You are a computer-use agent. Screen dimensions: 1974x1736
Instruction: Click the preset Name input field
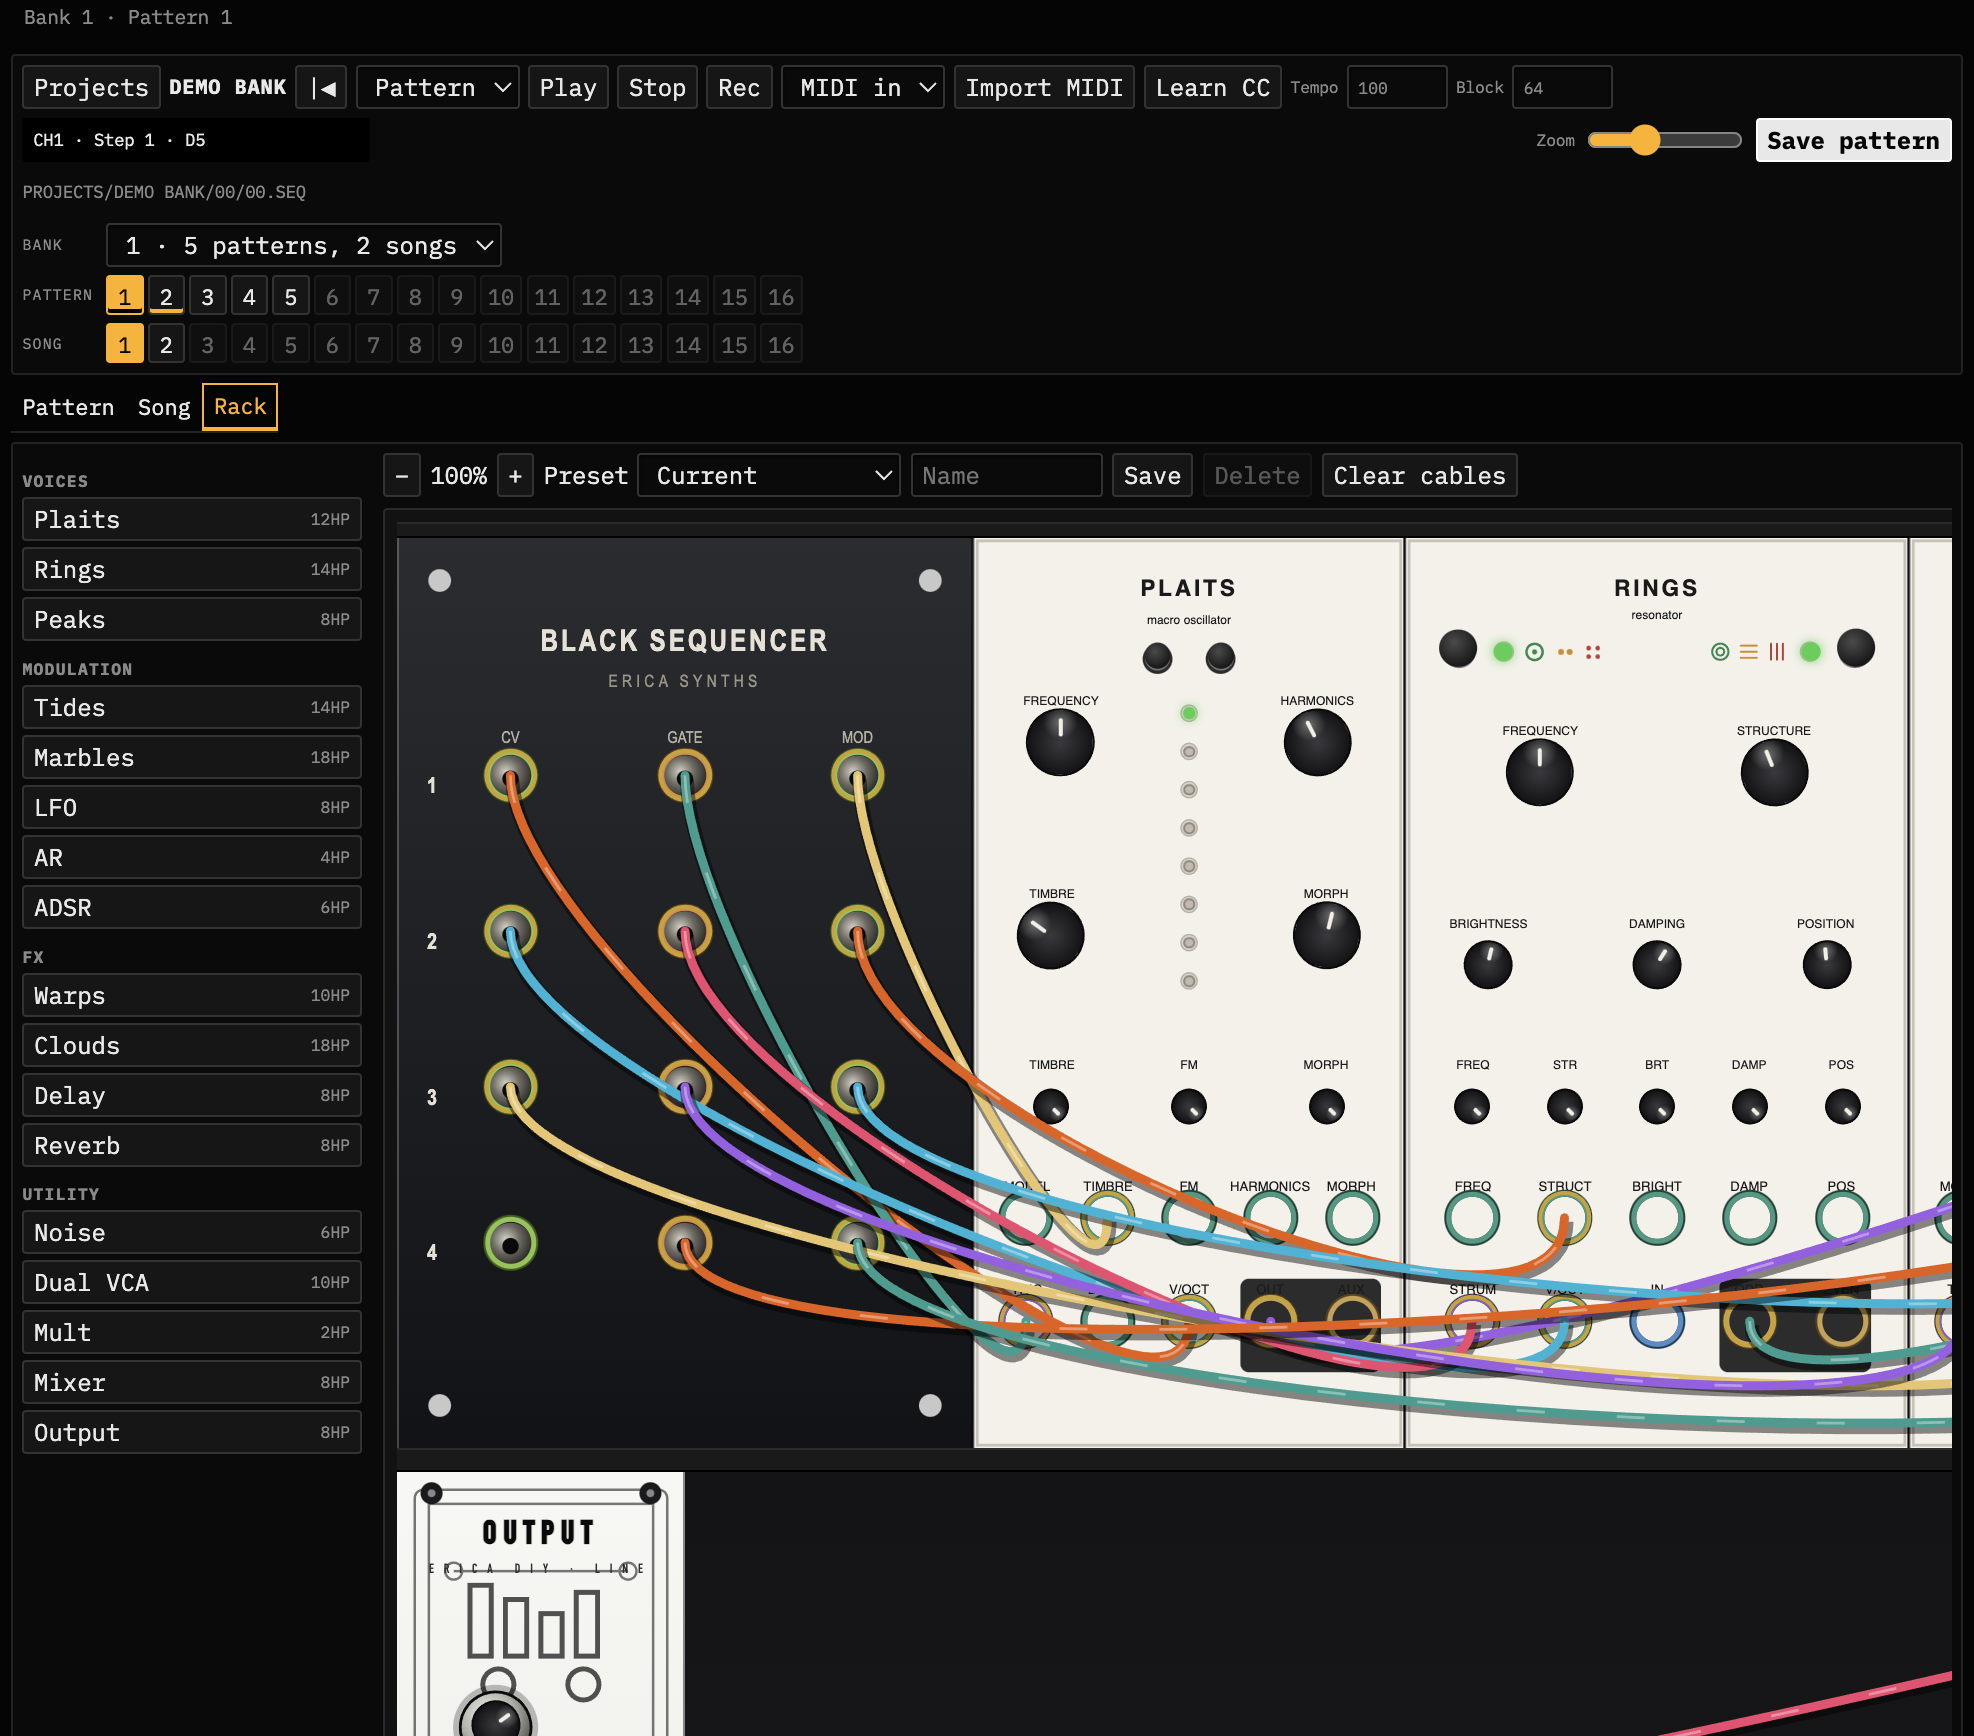click(x=1006, y=476)
